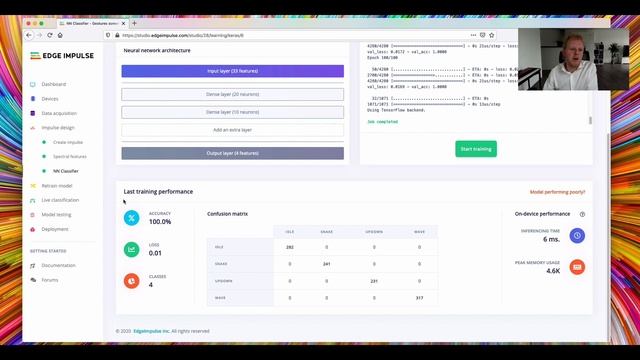Click the Documentation icon
640x360 pixels.
point(33,266)
